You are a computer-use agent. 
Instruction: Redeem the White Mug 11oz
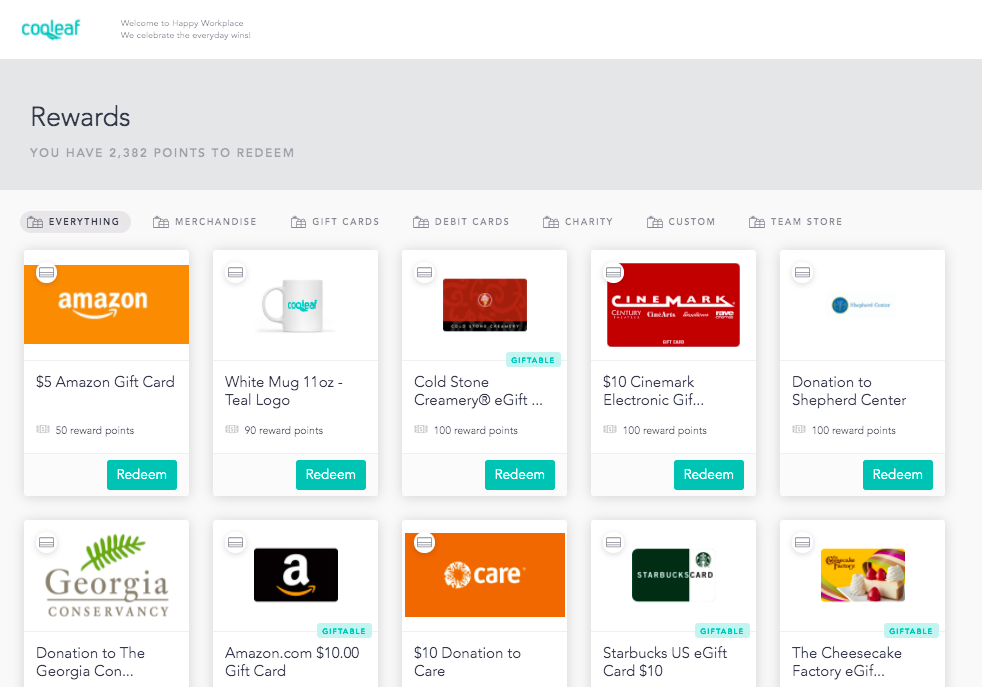point(331,475)
